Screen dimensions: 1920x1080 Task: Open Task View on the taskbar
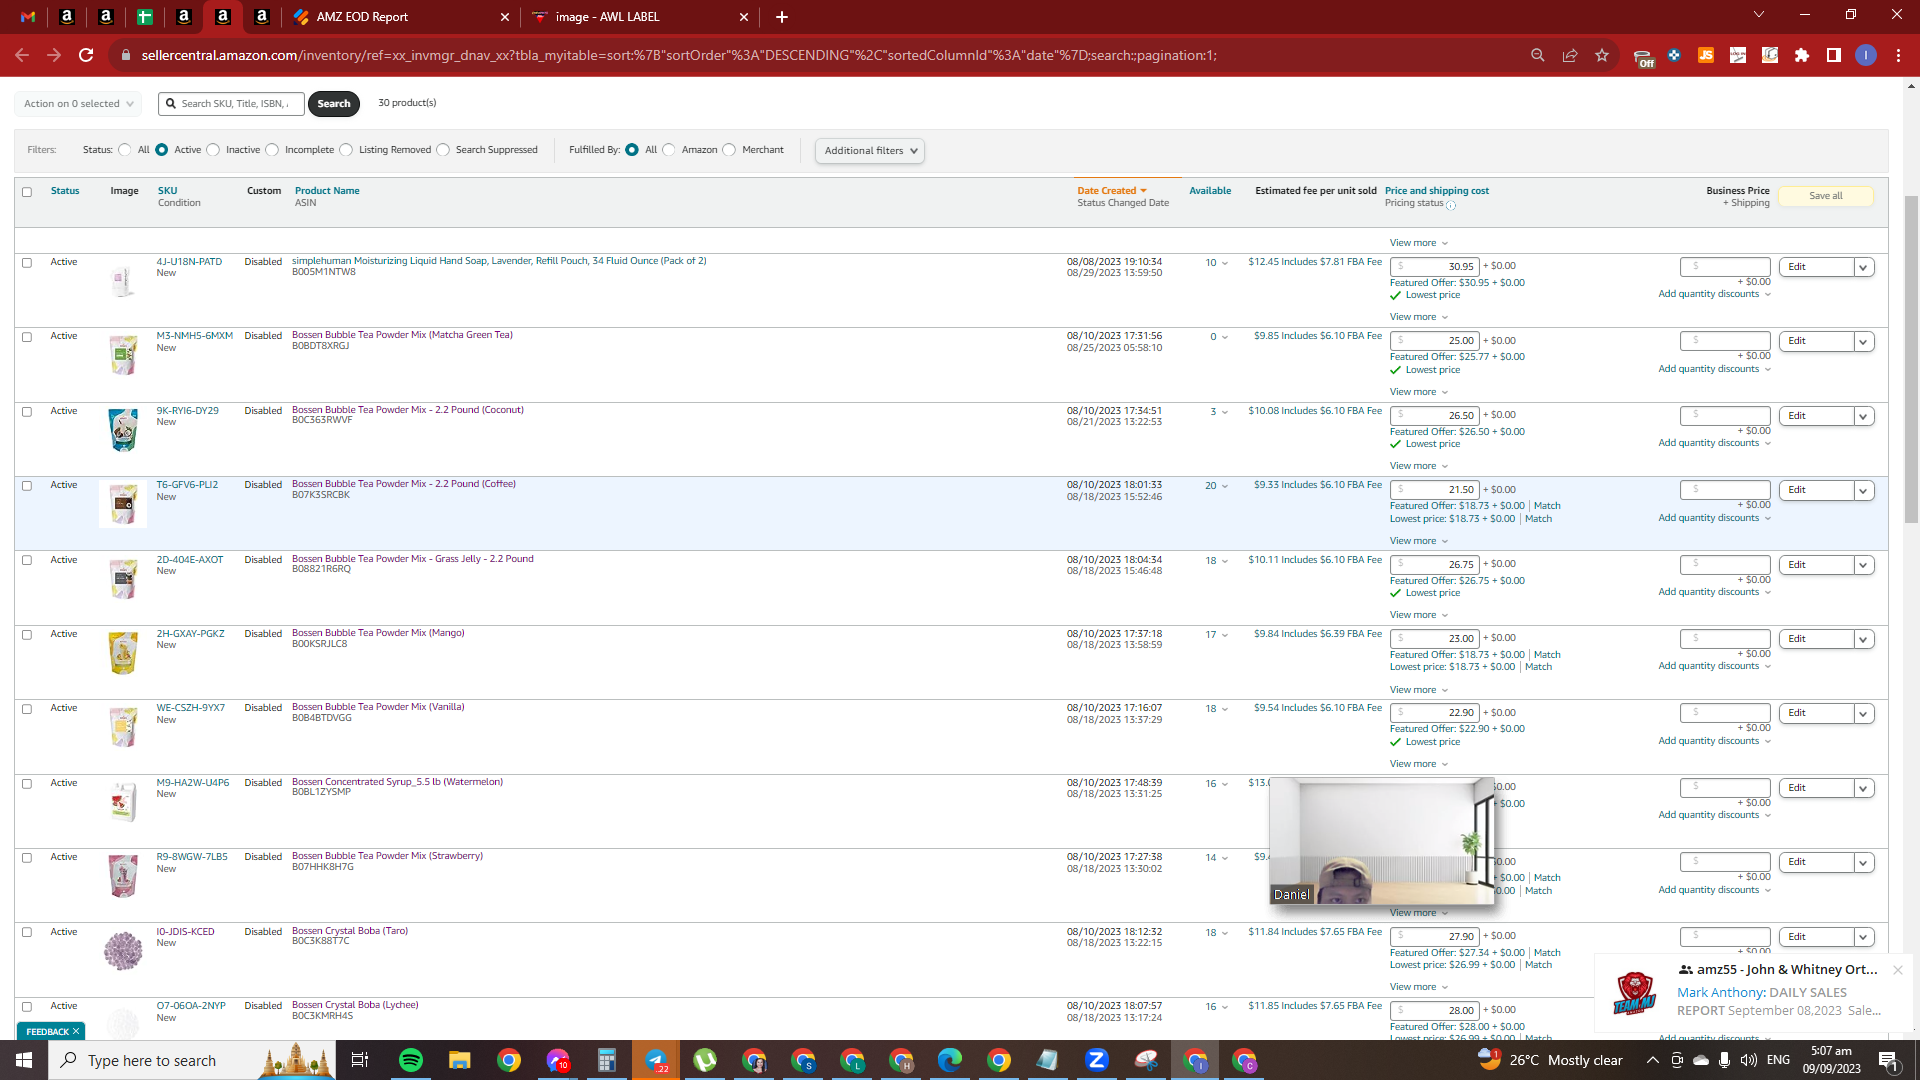pos(360,1060)
